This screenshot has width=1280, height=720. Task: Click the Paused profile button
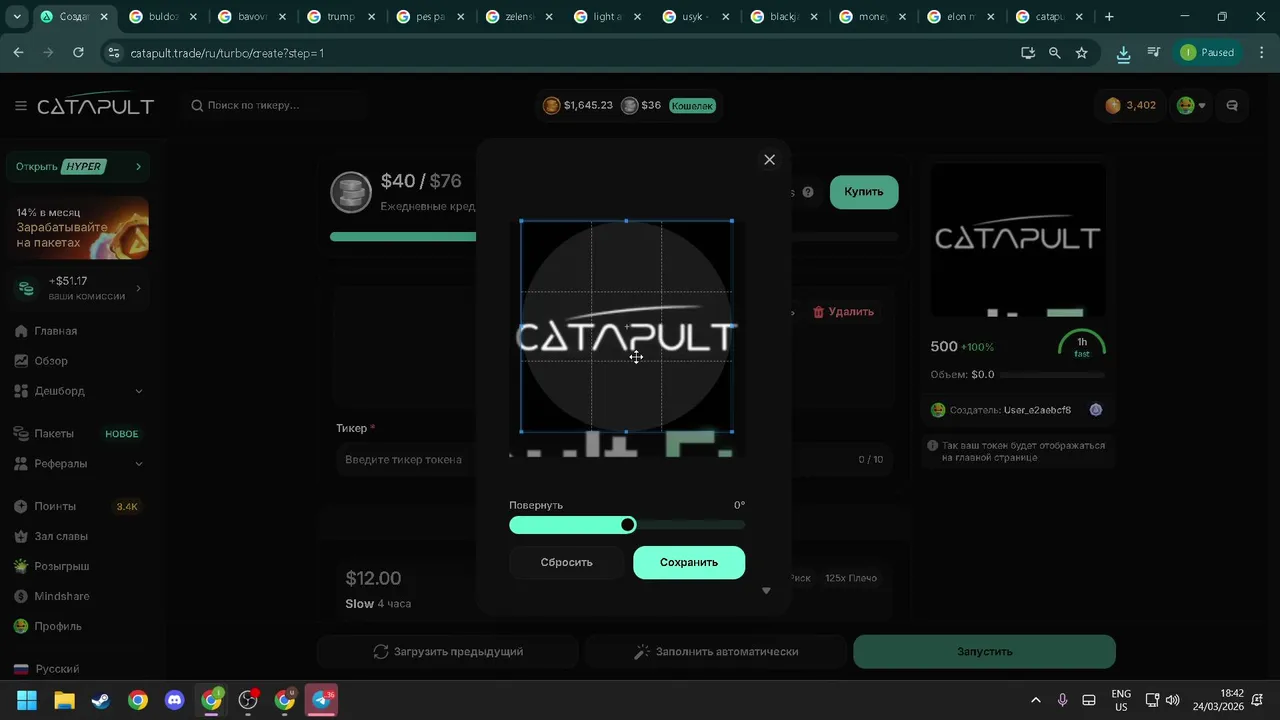[x=1208, y=53]
